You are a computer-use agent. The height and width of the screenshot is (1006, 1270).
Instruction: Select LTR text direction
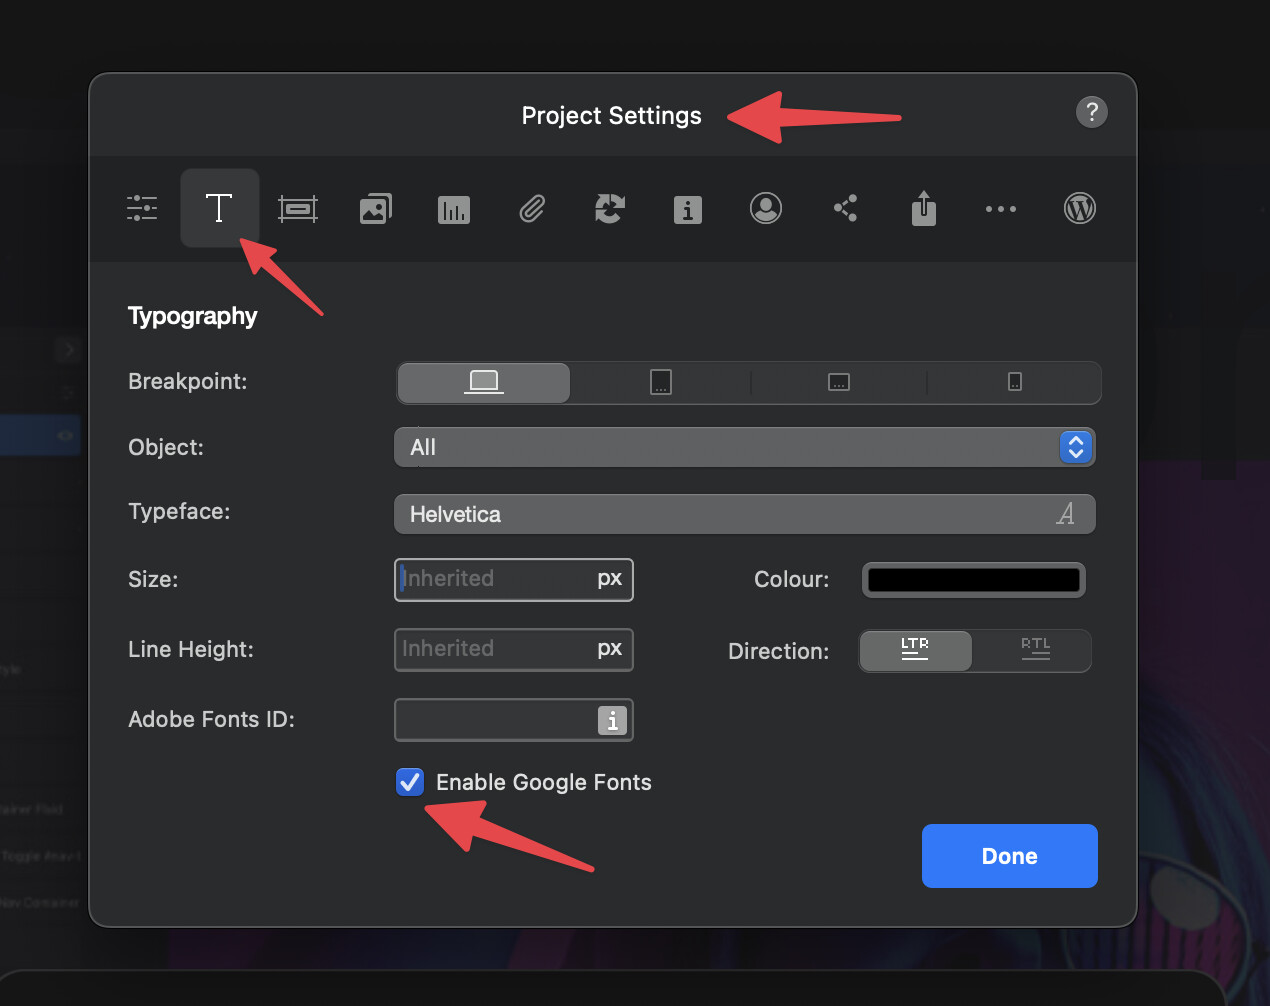point(915,650)
